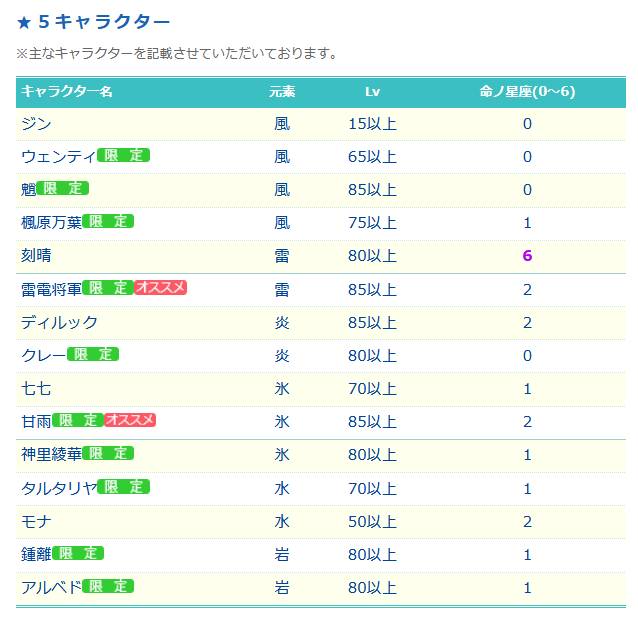Click the 限定 badge next to クレー
638x626 pixels.
point(93,354)
